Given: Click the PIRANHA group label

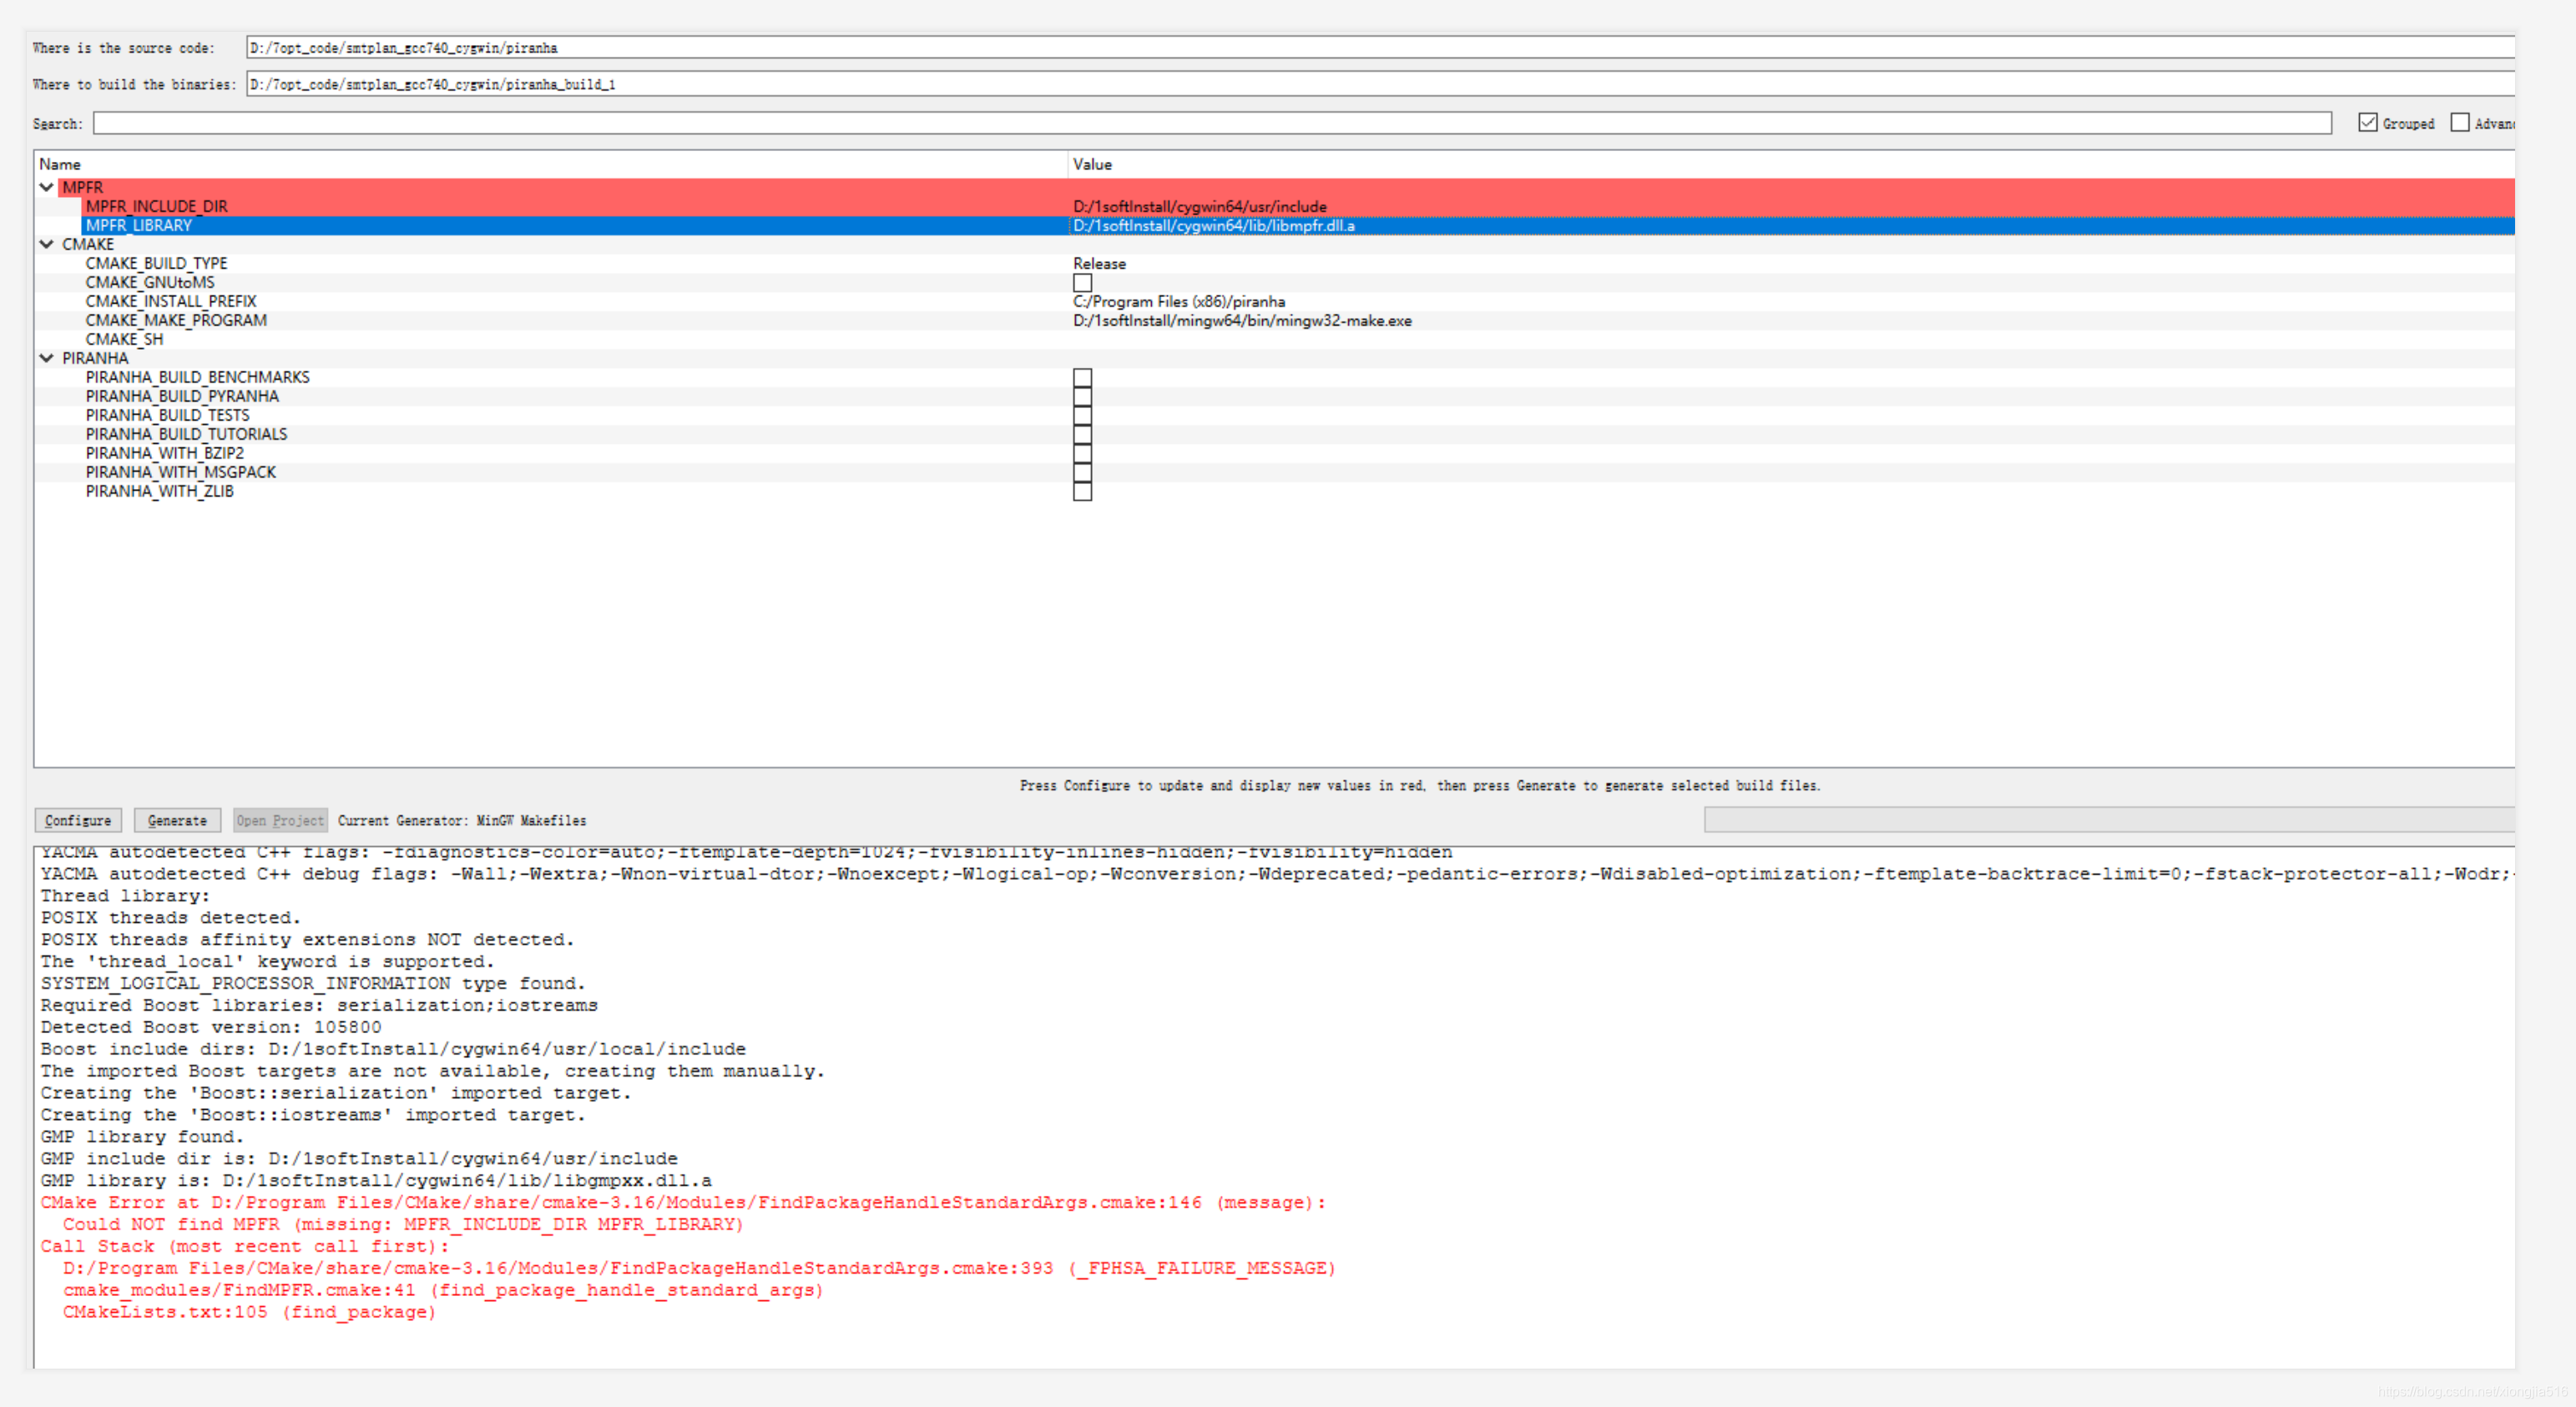Looking at the screenshot, I should pos(95,359).
